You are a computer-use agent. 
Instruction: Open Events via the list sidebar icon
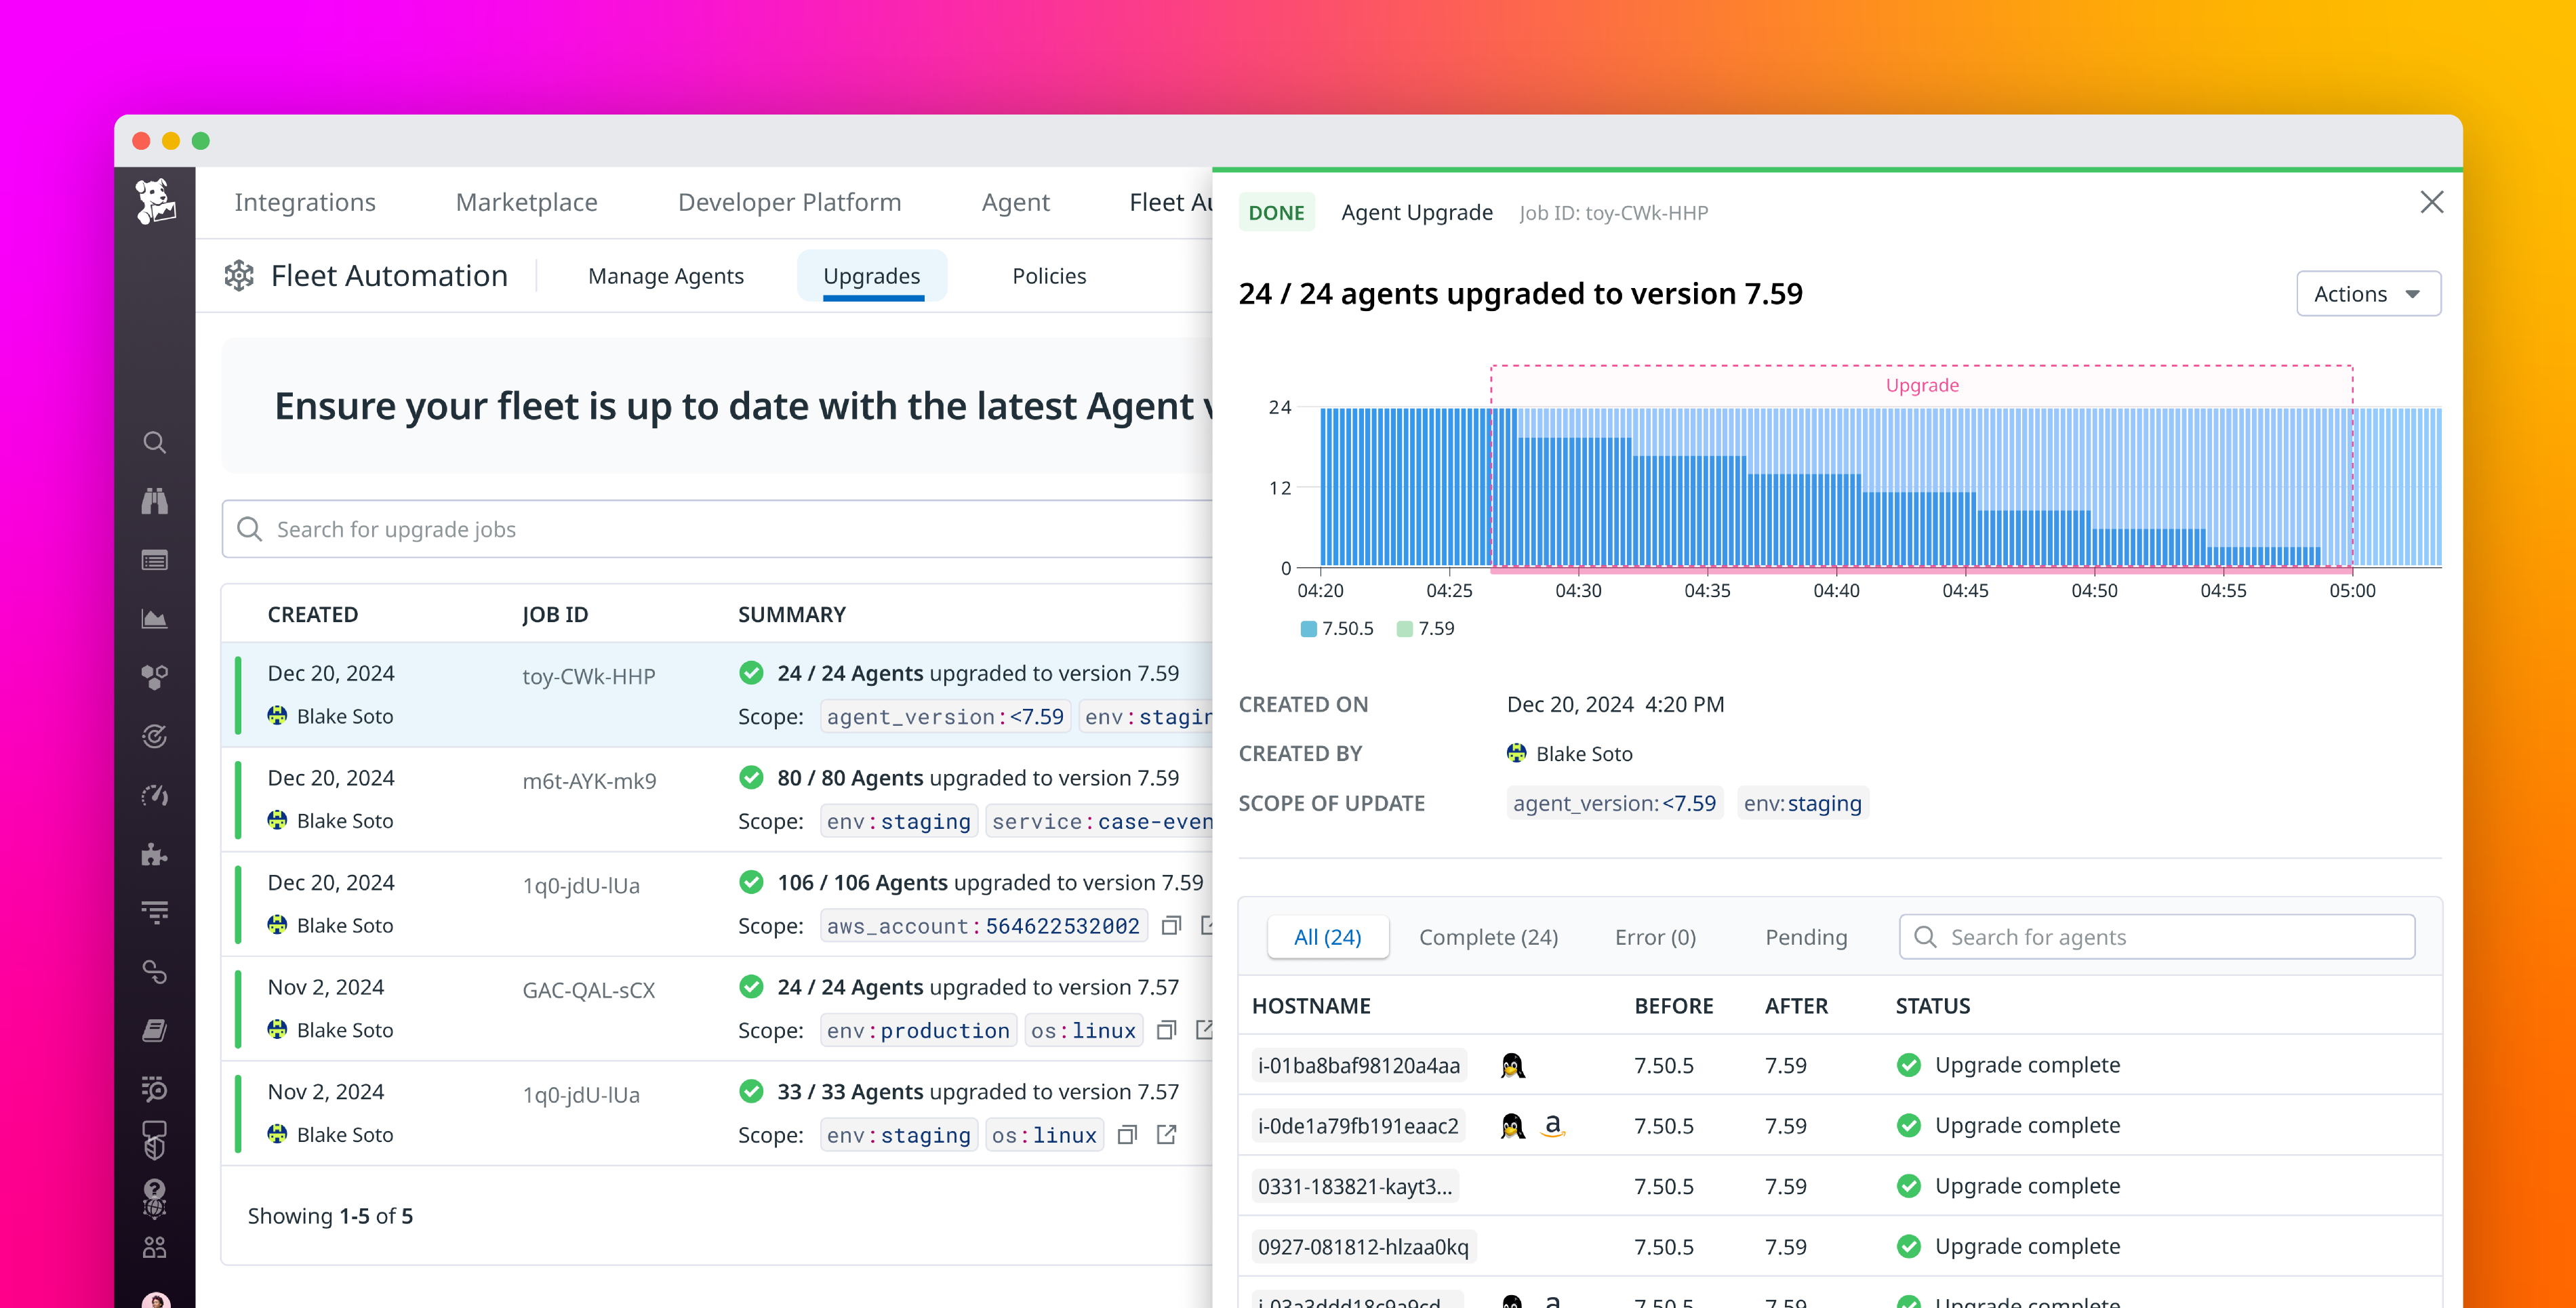[155, 560]
